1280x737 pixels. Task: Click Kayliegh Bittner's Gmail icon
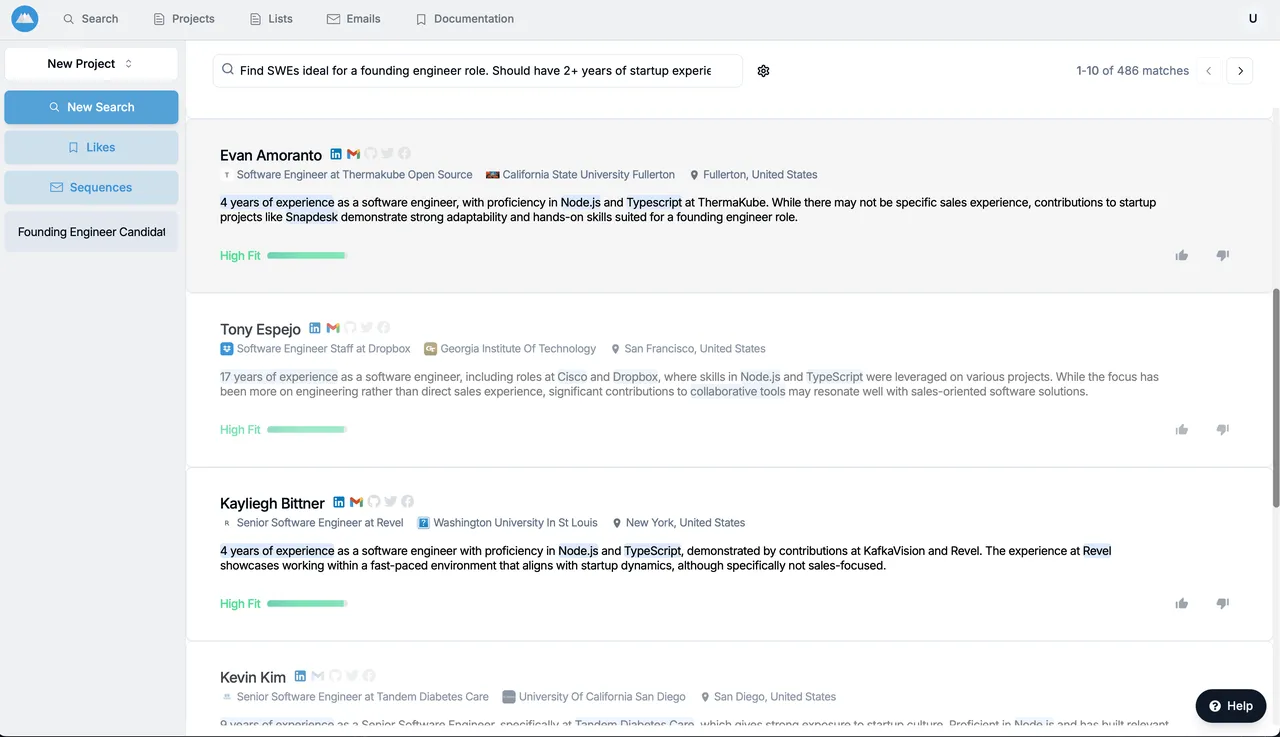click(357, 502)
